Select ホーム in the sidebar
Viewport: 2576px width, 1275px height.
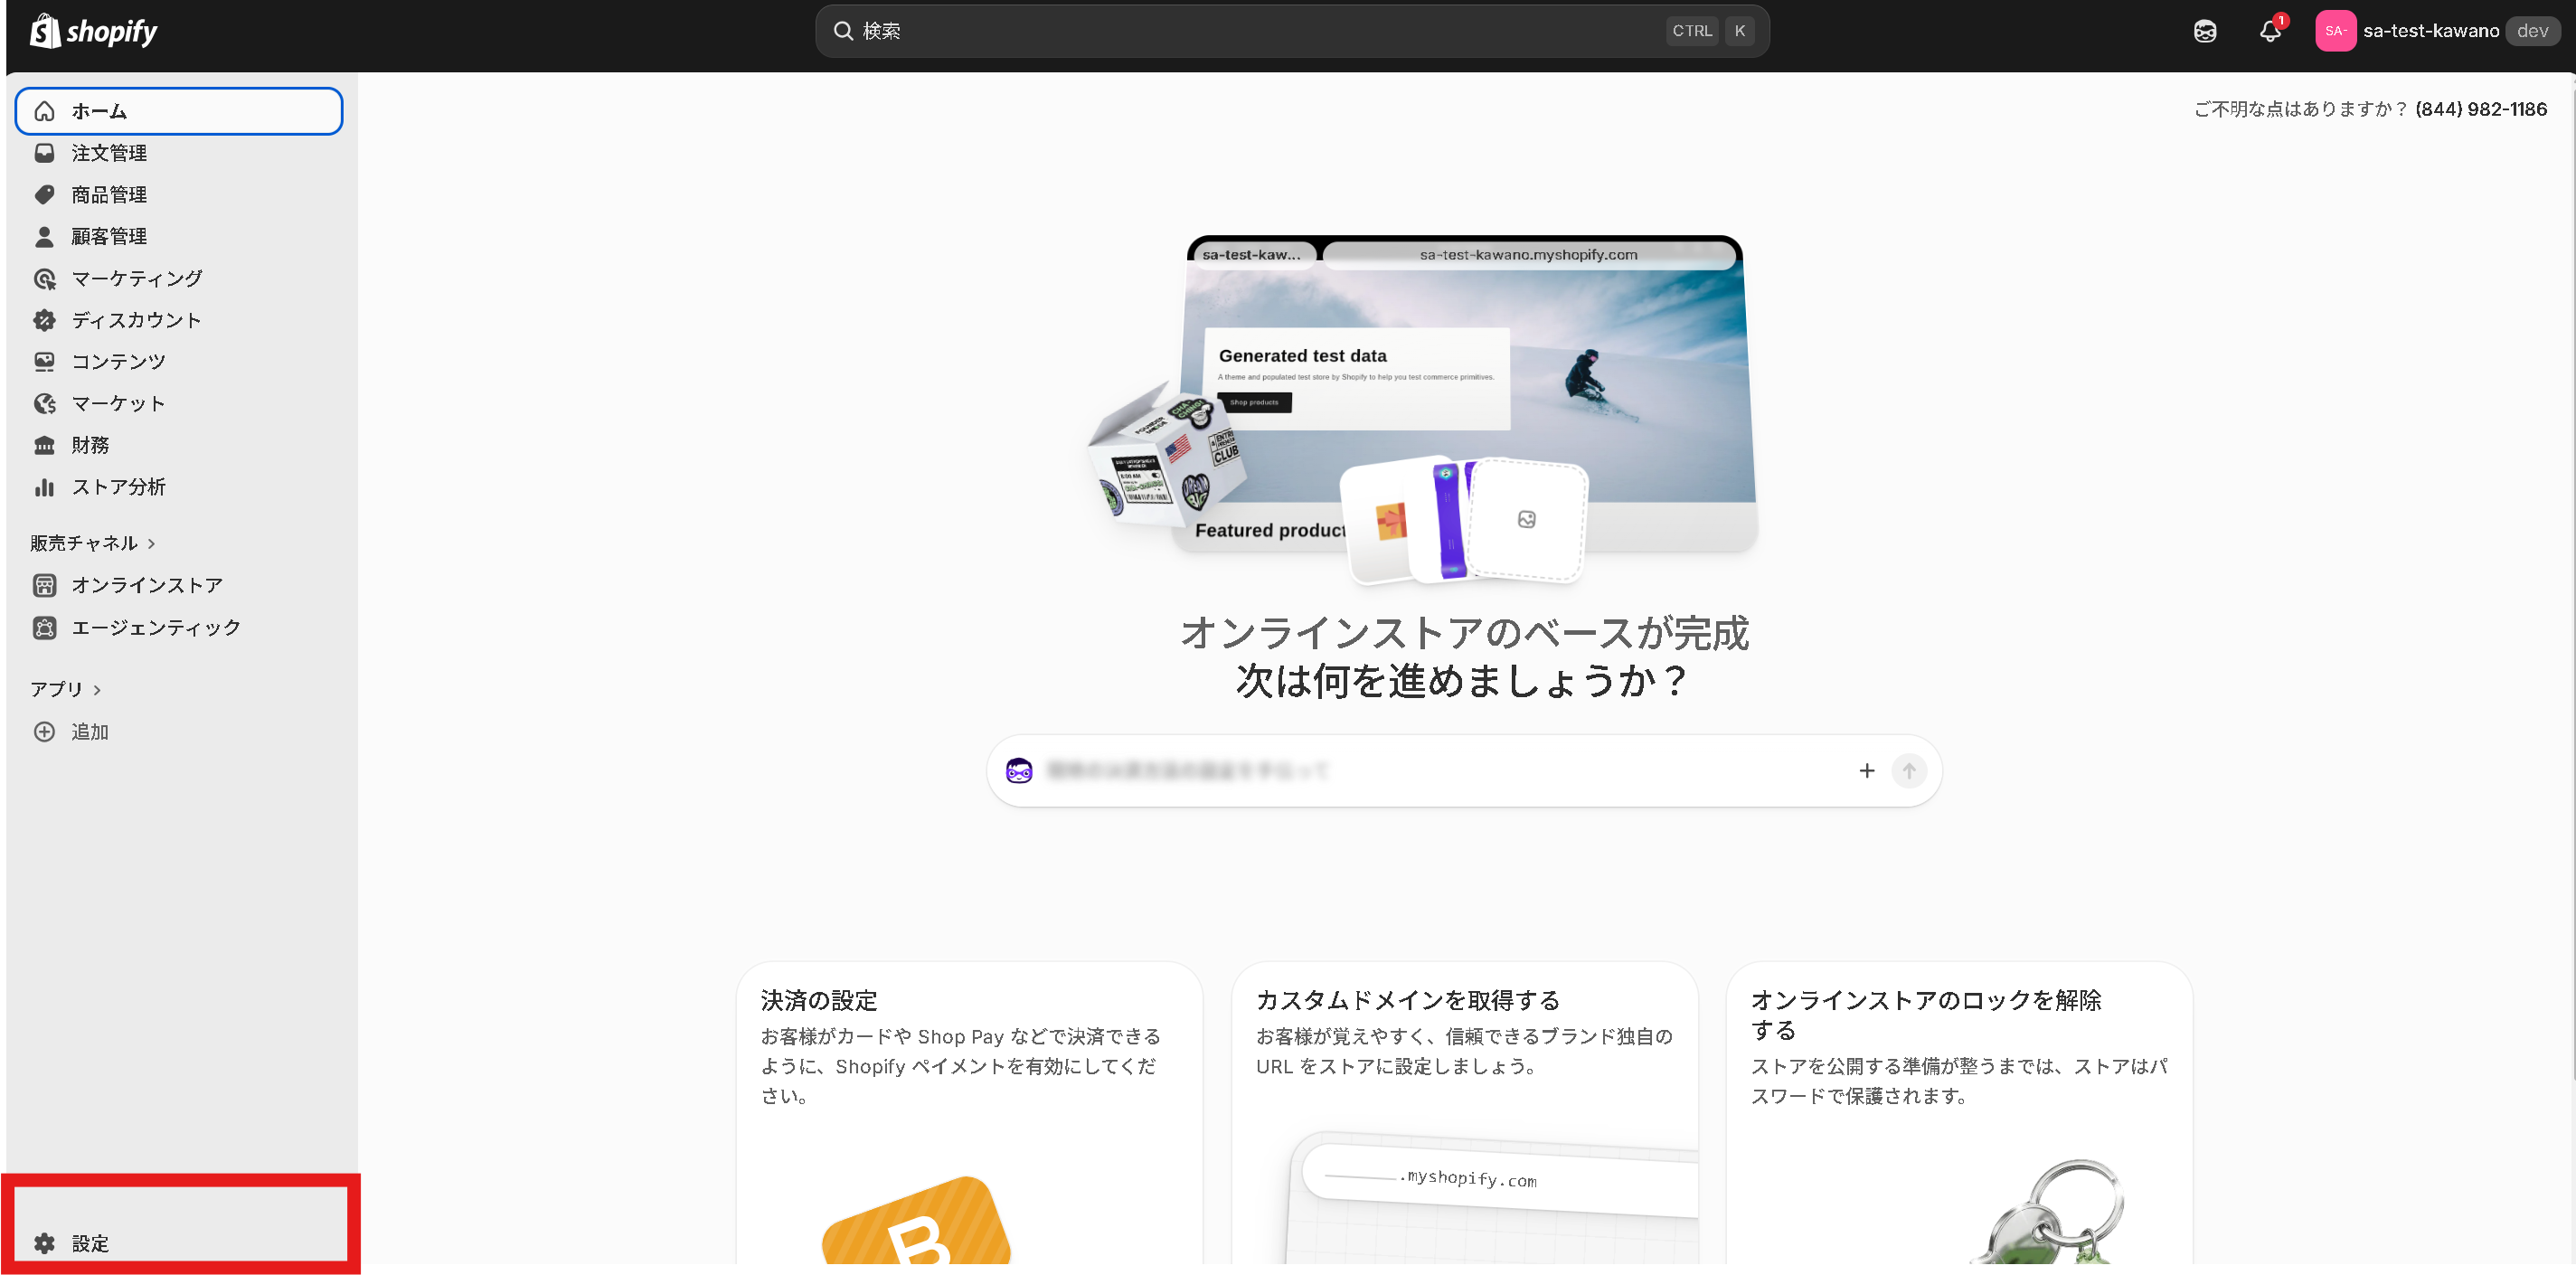tap(179, 111)
